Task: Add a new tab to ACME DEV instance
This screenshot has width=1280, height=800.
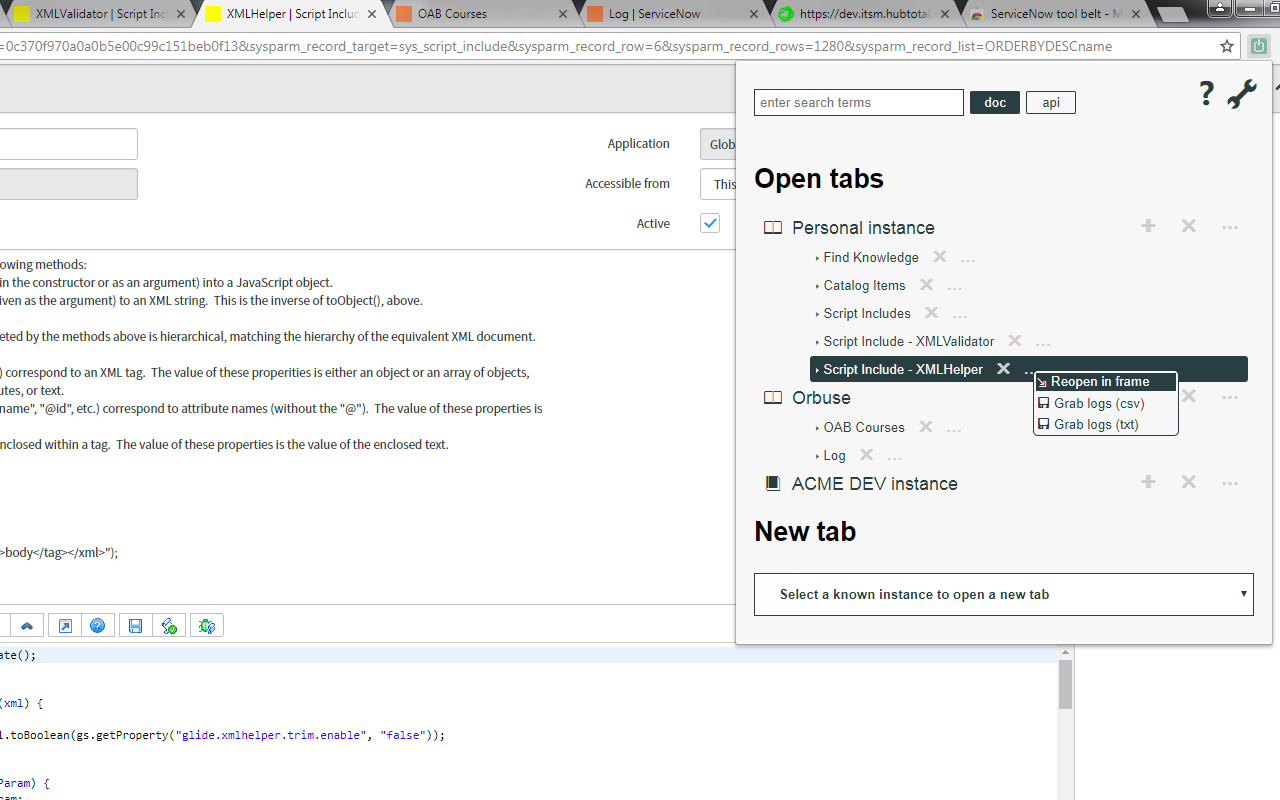Action: point(1148,482)
